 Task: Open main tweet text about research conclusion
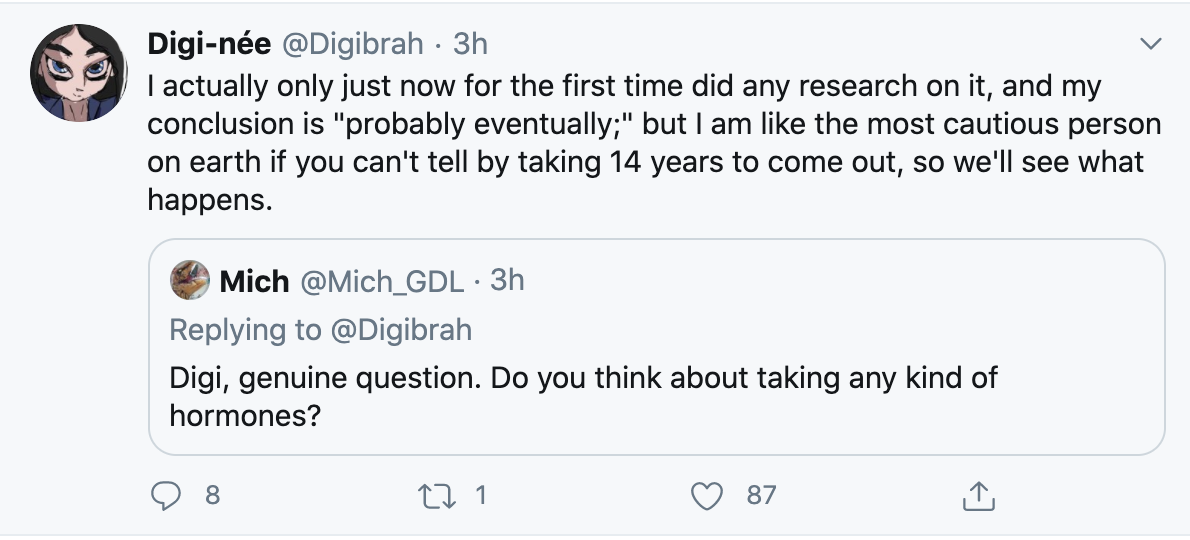[x=654, y=143]
